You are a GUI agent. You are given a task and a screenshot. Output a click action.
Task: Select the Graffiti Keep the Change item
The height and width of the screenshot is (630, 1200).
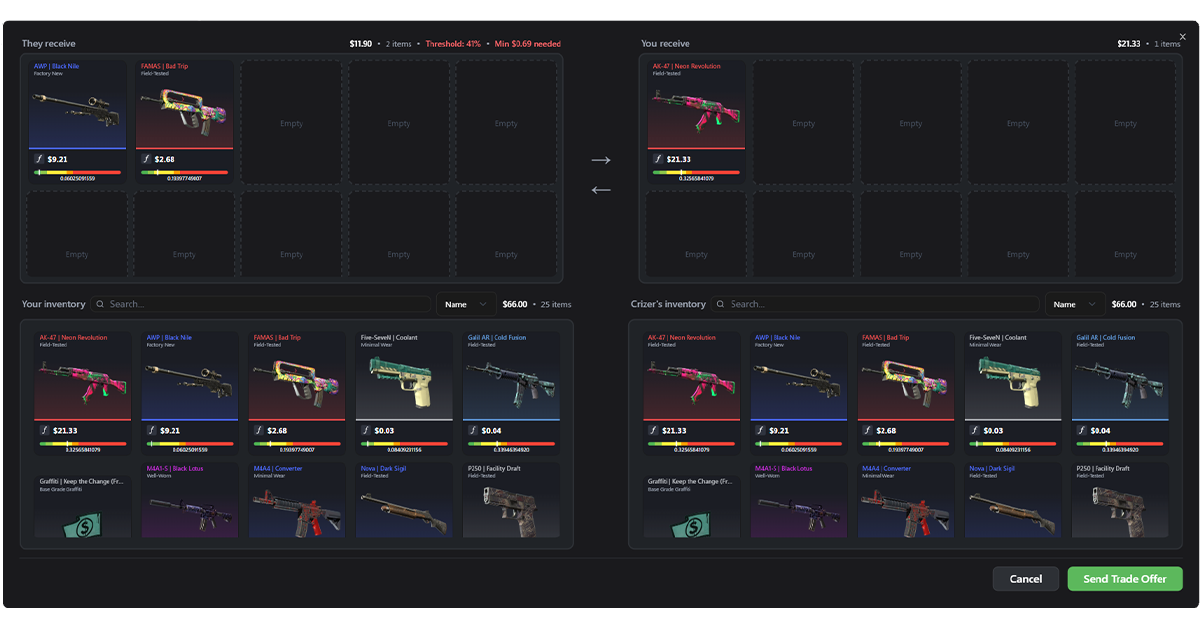pyautogui.click(x=82, y=500)
